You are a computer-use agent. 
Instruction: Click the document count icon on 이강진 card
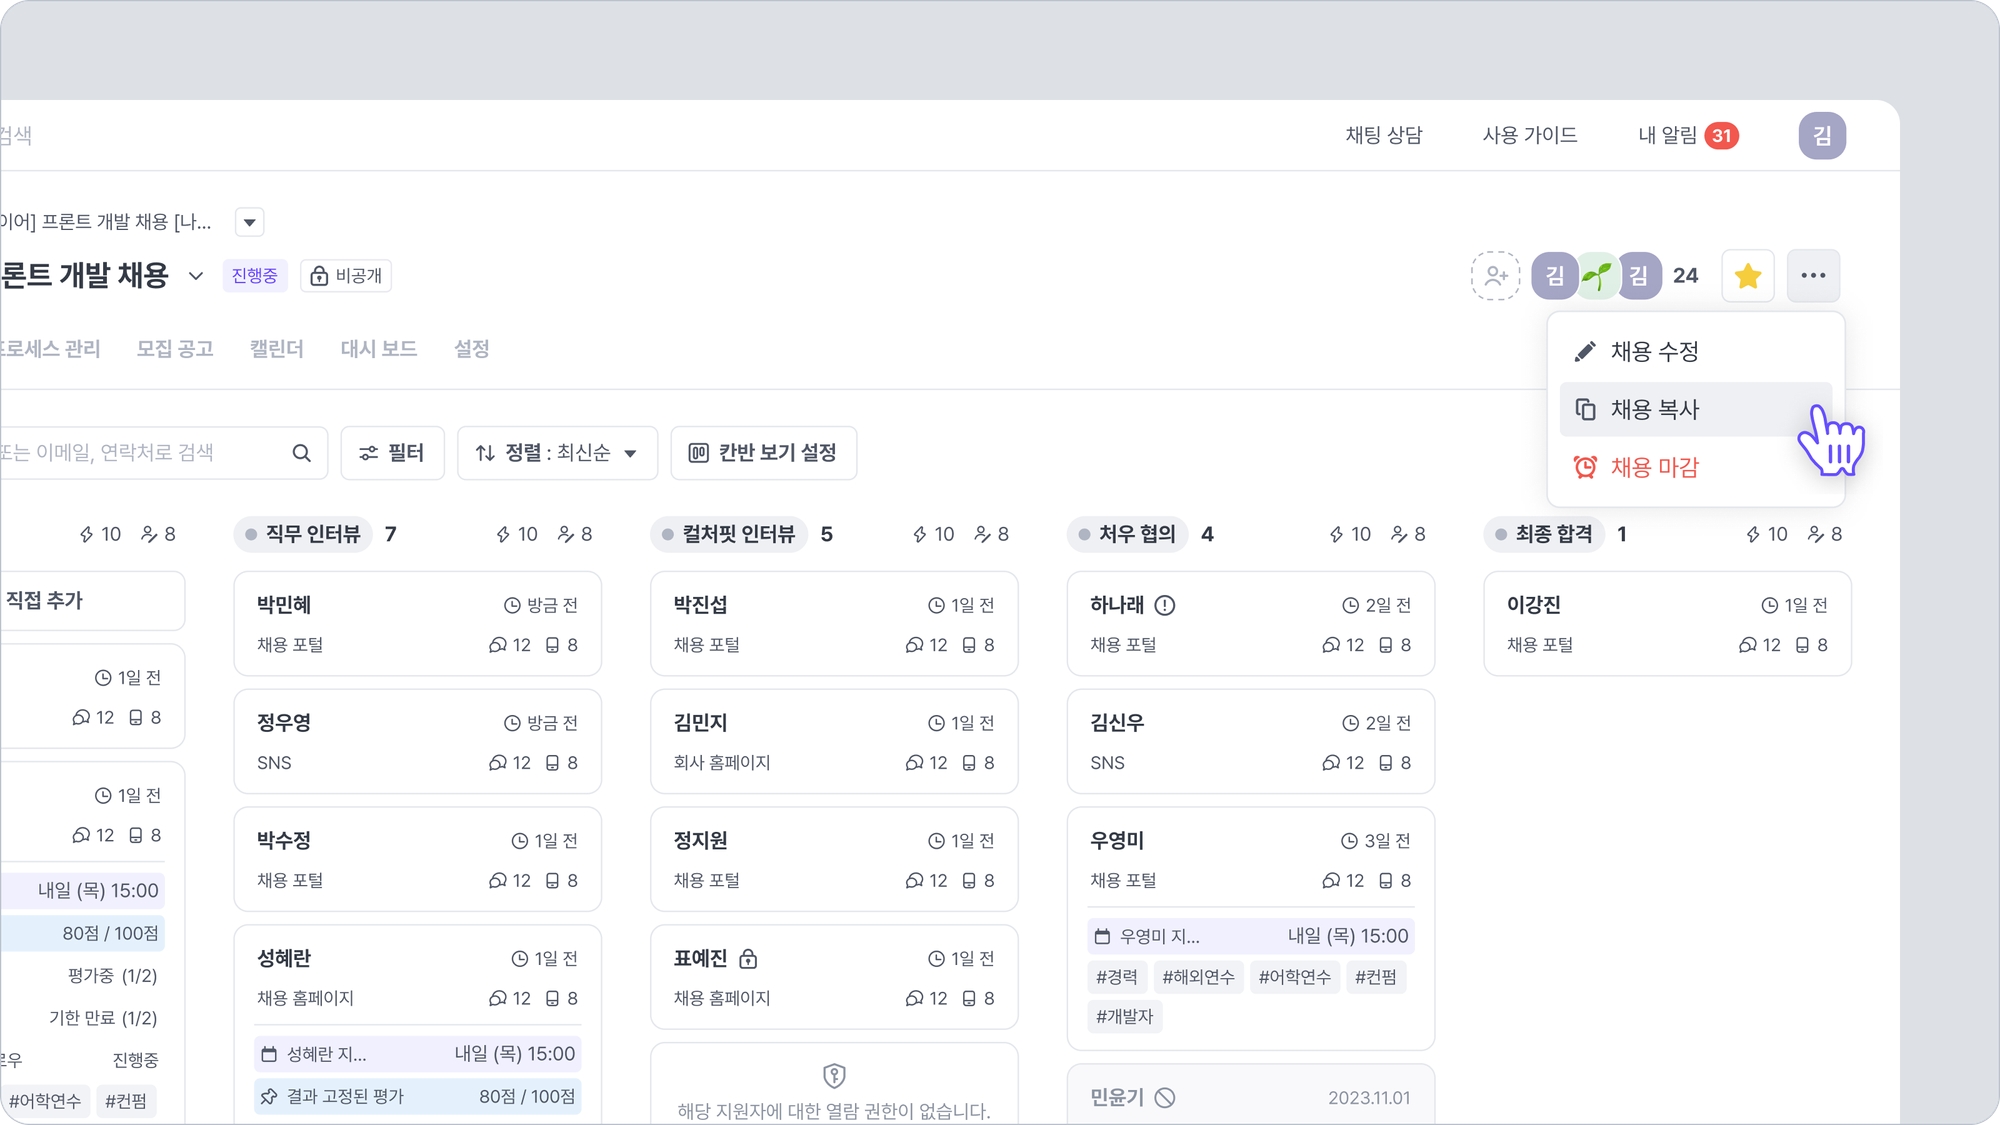(1802, 646)
